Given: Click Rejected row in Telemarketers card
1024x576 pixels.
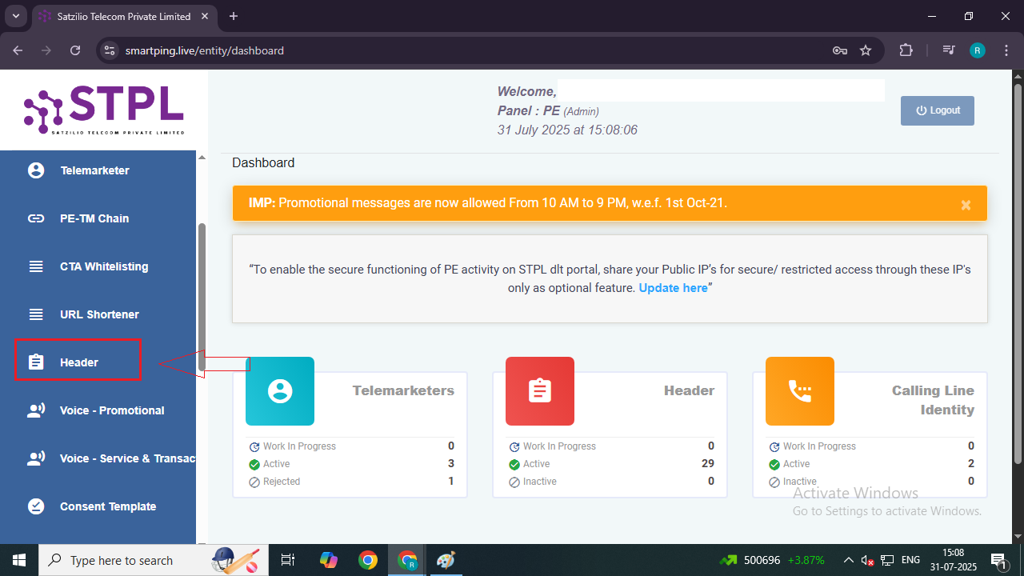Looking at the screenshot, I should pyautogui.click(x=350, y=481).
